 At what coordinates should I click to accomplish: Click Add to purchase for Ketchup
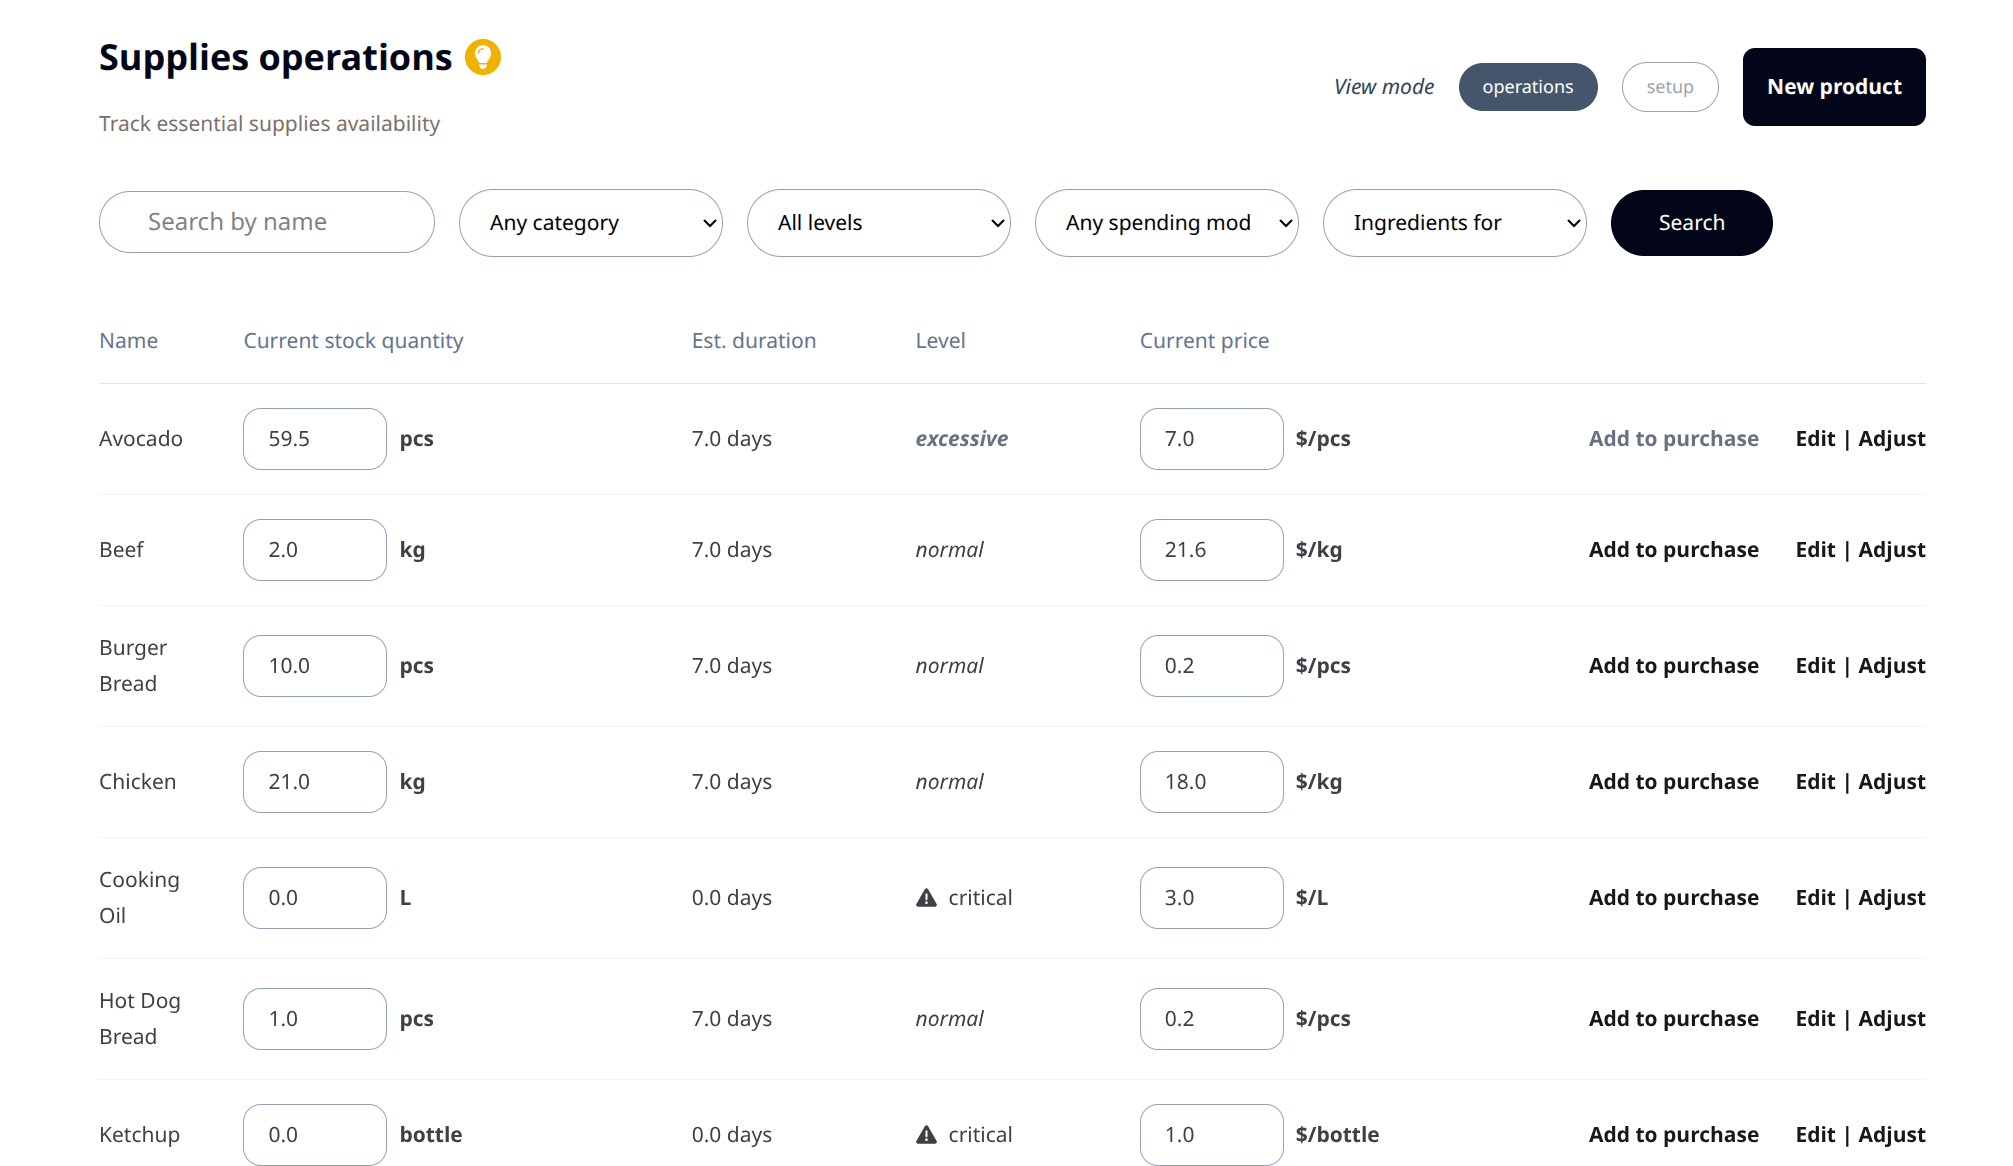(x=1673, y=1135)
